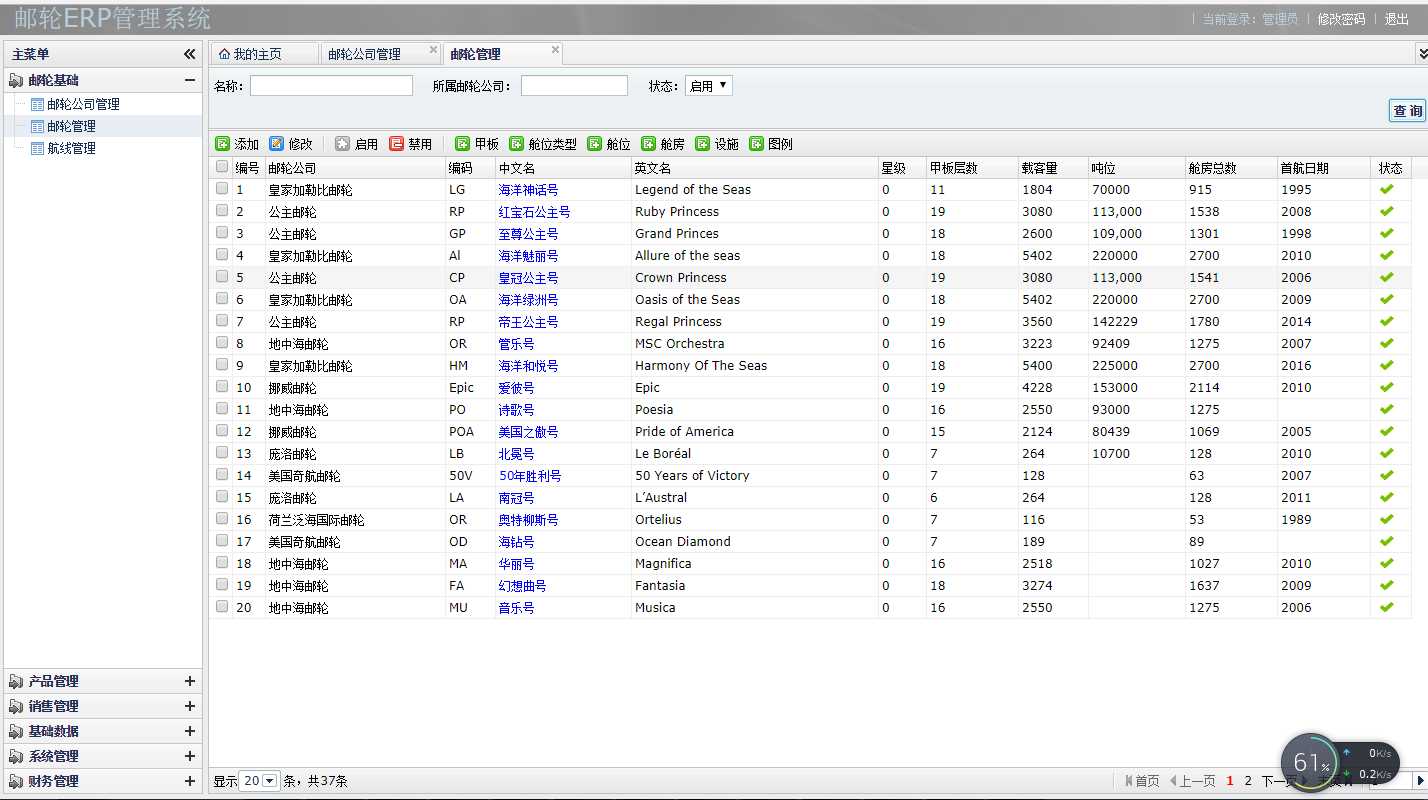This screenshot has width=1428, height=800.
Task: Expand the 财务管理 section via plus sign
Action: point(190,781)
